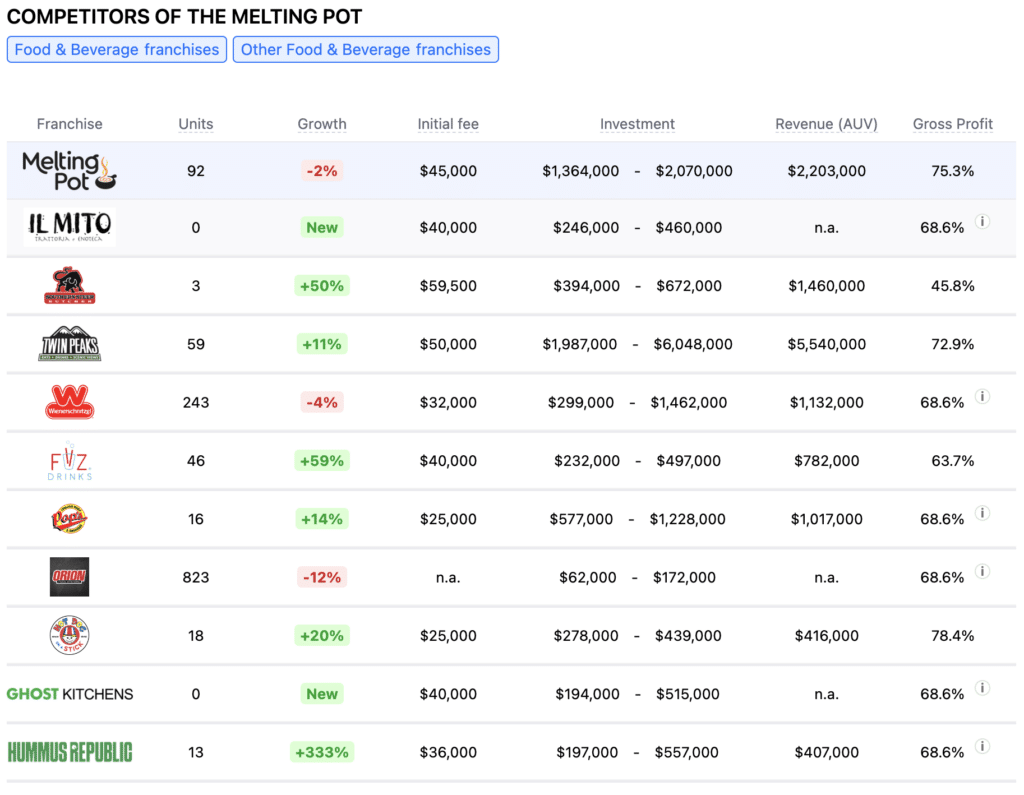Select the $45,000 initial fee cell

coord(448,171)
